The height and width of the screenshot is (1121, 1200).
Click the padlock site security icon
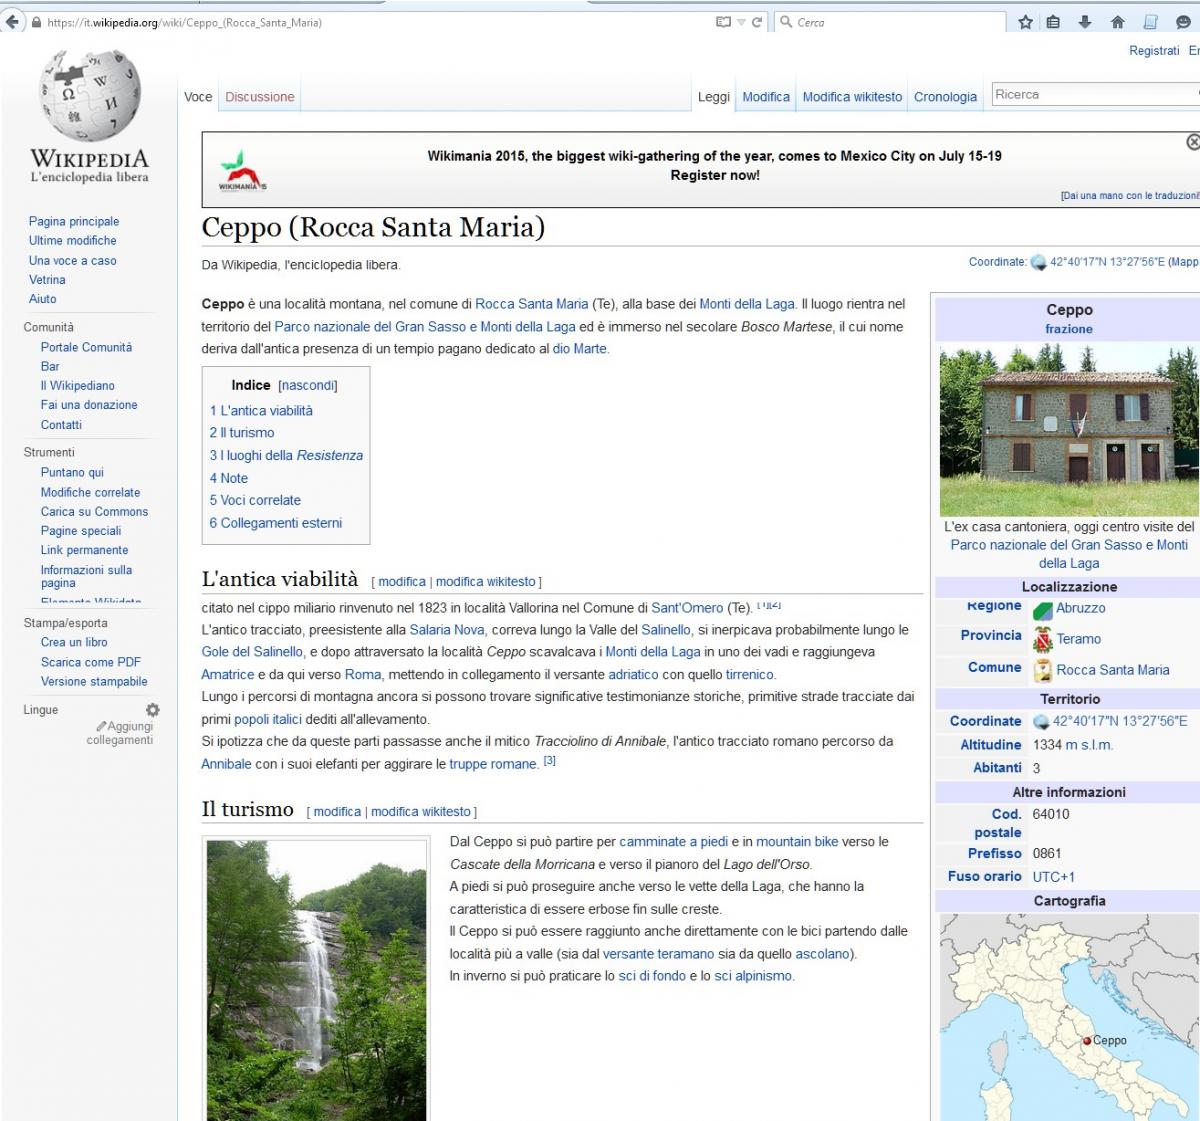[37, 23]
